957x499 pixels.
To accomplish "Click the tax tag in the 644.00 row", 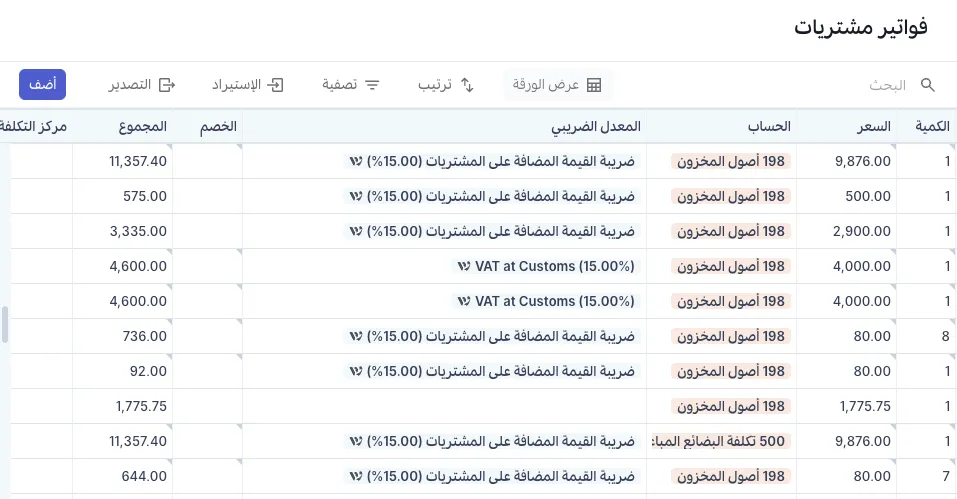I will pos(492,476).
